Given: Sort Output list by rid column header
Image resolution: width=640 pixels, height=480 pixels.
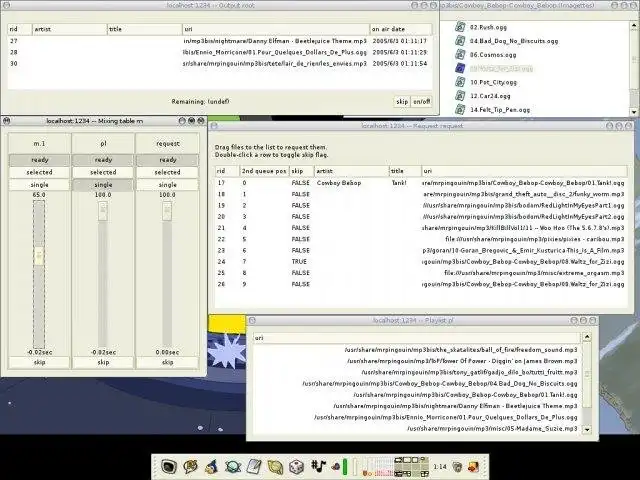Looking at the screenshot, I should click(20, 29).
